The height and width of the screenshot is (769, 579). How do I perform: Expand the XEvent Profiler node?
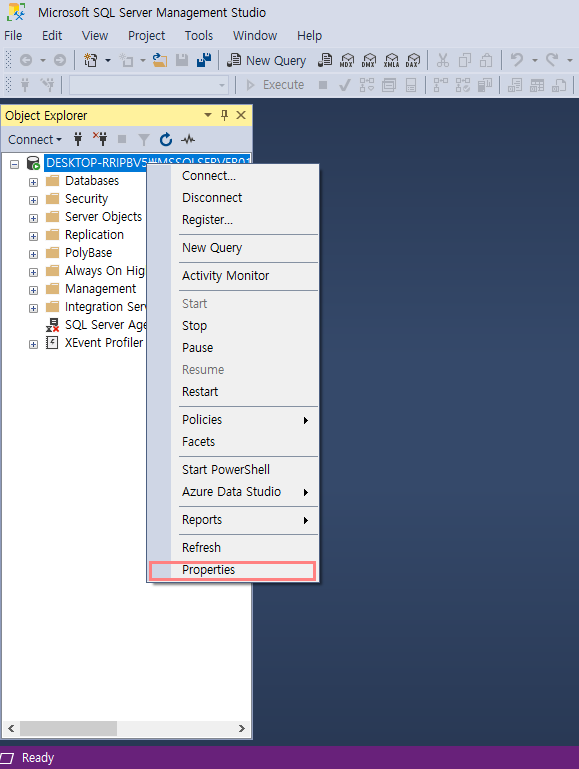point(33,344)
